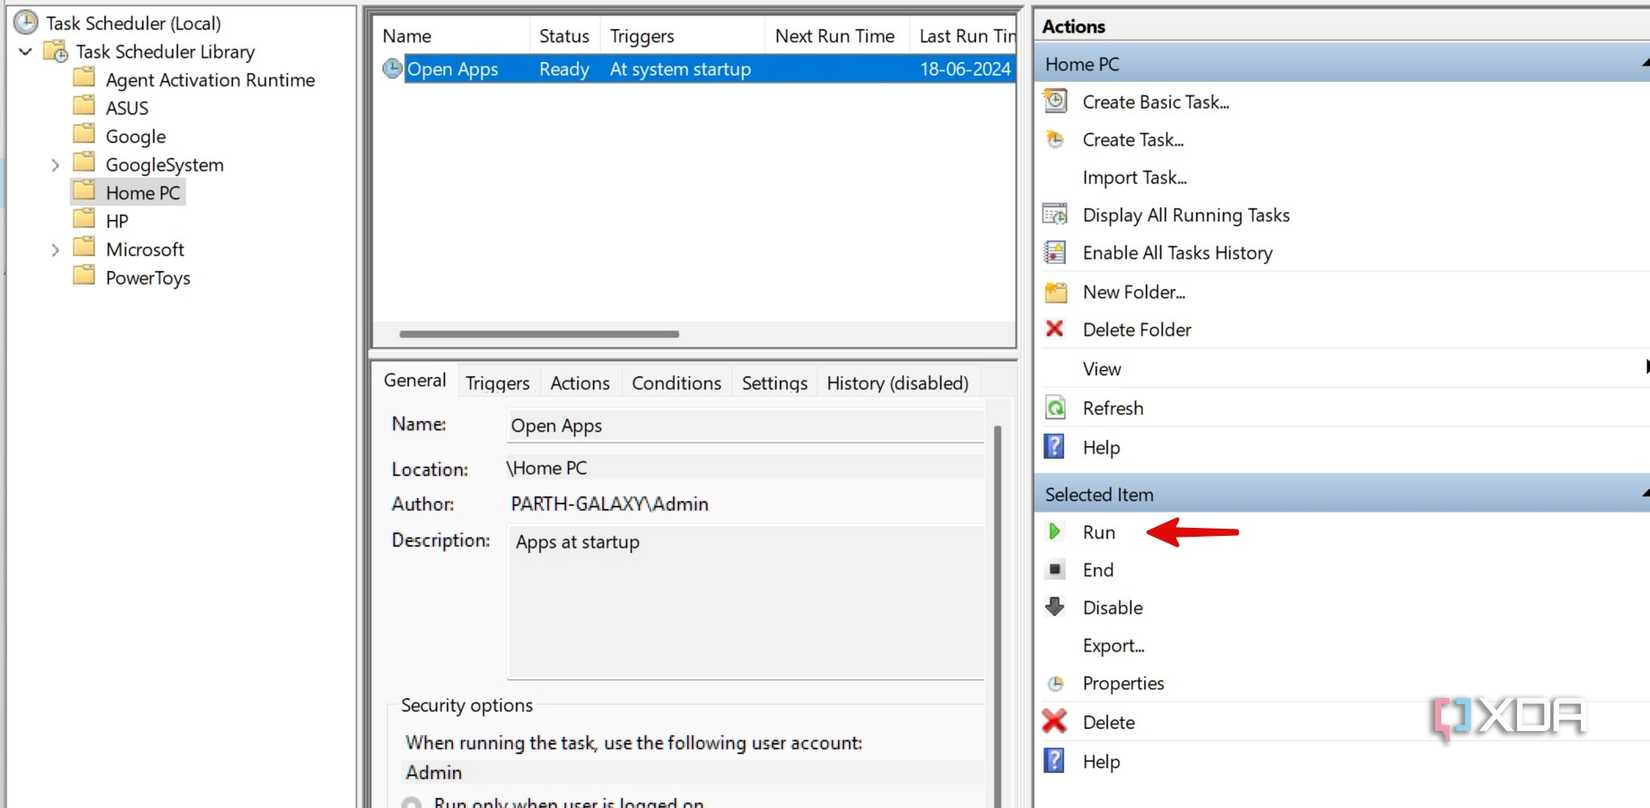Switch to the Triggers tab

pos(497,383)
